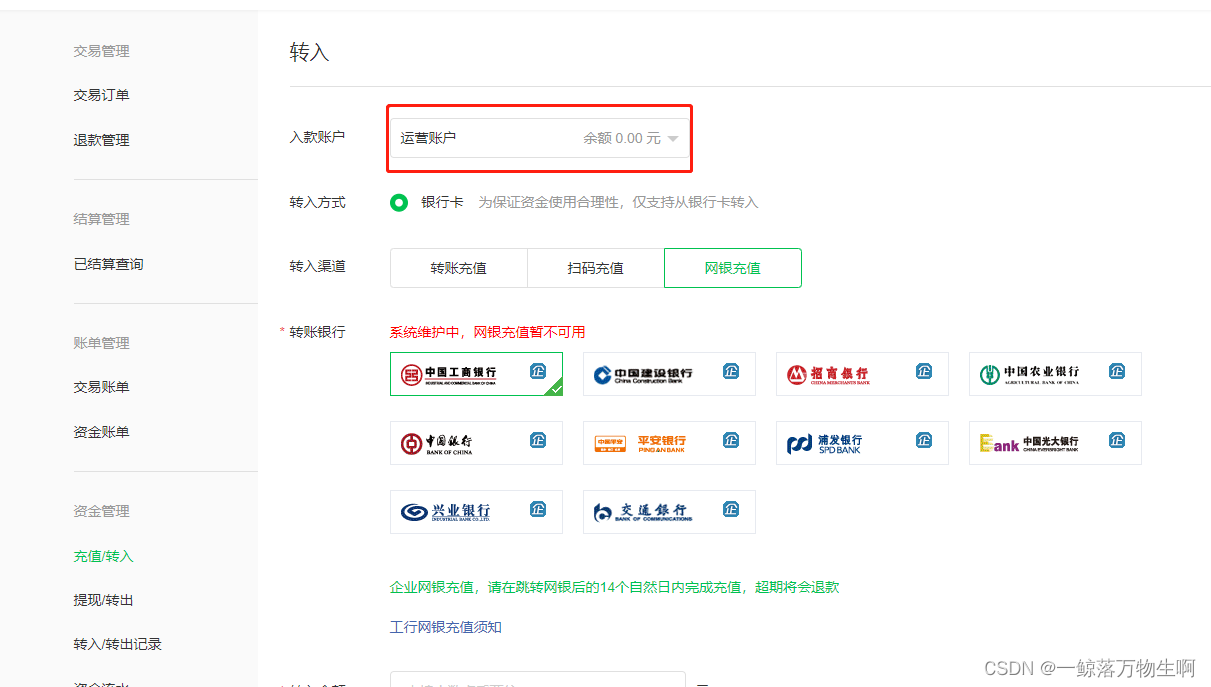This screenshot has width=1211, height=687.
Task: Click the 为保证资金使用合理性 hint text
Action: (618, 202)
